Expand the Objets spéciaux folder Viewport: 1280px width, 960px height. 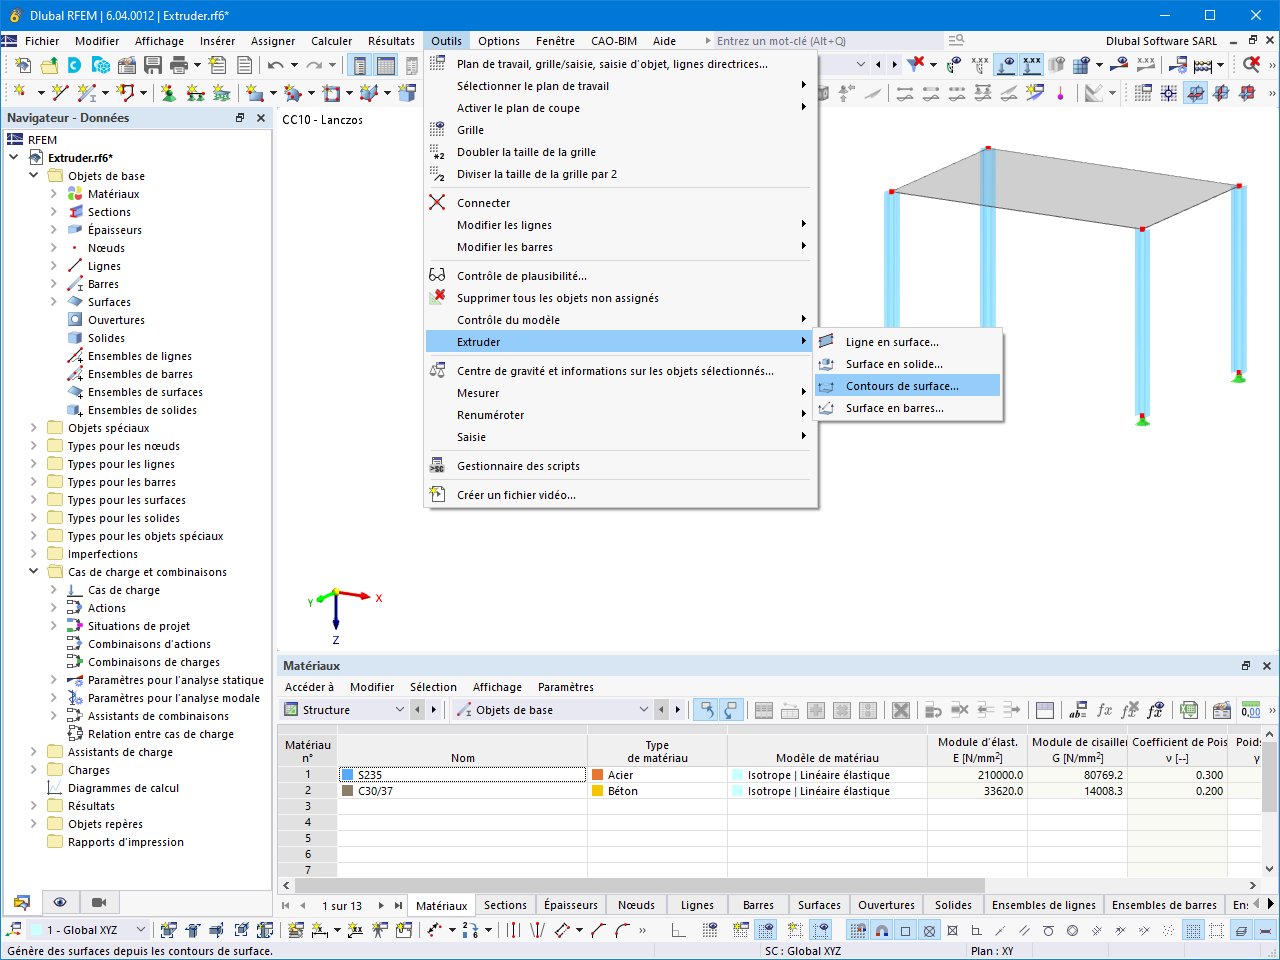(34, 428)
